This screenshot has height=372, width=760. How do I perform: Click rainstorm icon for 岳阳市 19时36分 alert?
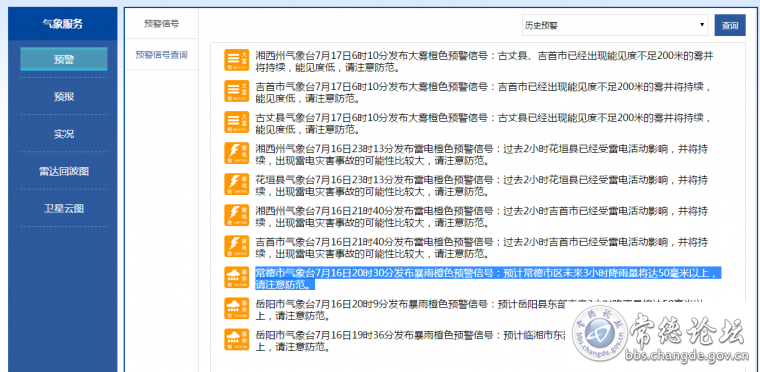coord(237,340)
